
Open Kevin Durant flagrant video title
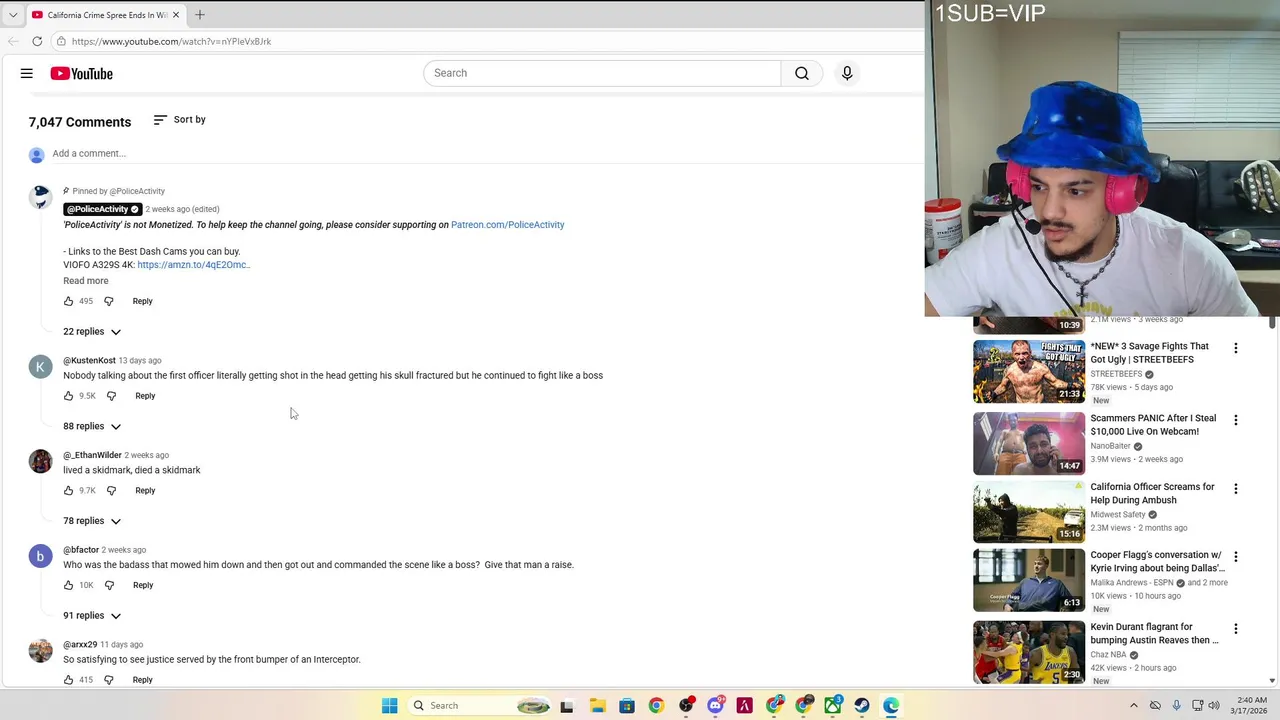(1155, 634)
